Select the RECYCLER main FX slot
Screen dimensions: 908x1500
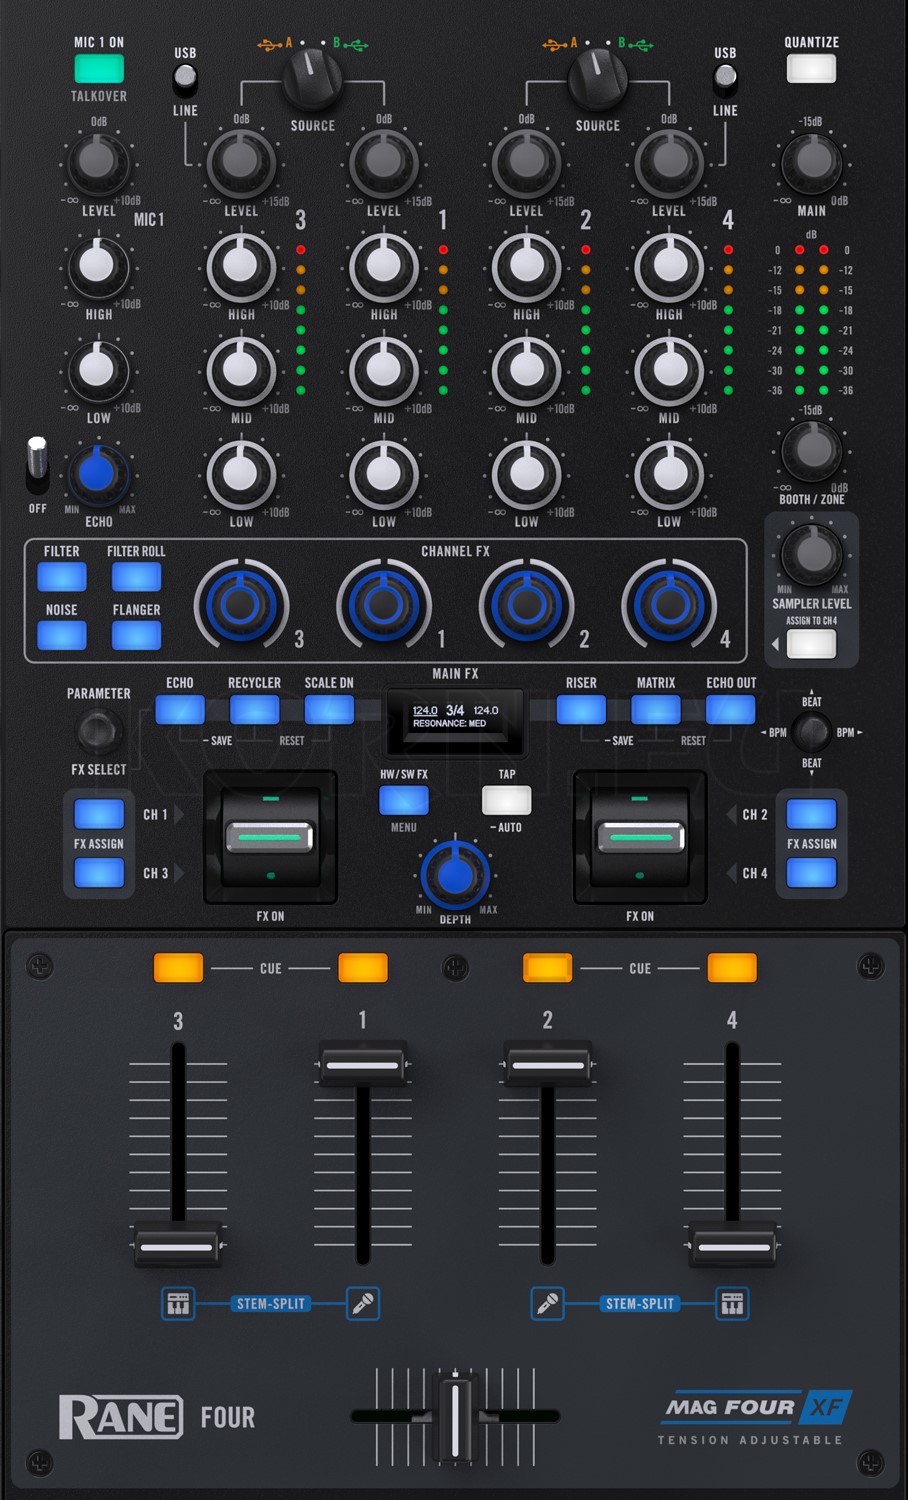coord(254,708)
